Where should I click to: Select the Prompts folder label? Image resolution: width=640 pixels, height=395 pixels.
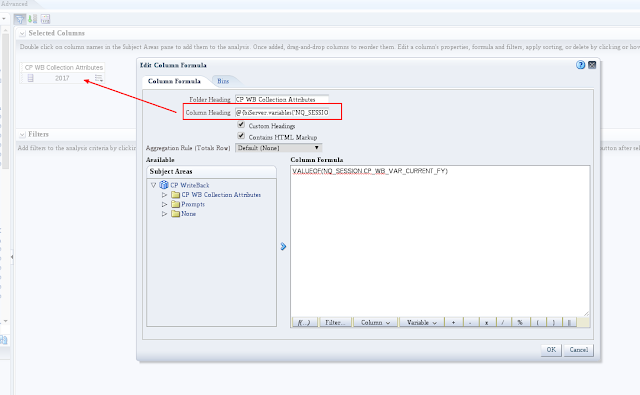[193, 204]
